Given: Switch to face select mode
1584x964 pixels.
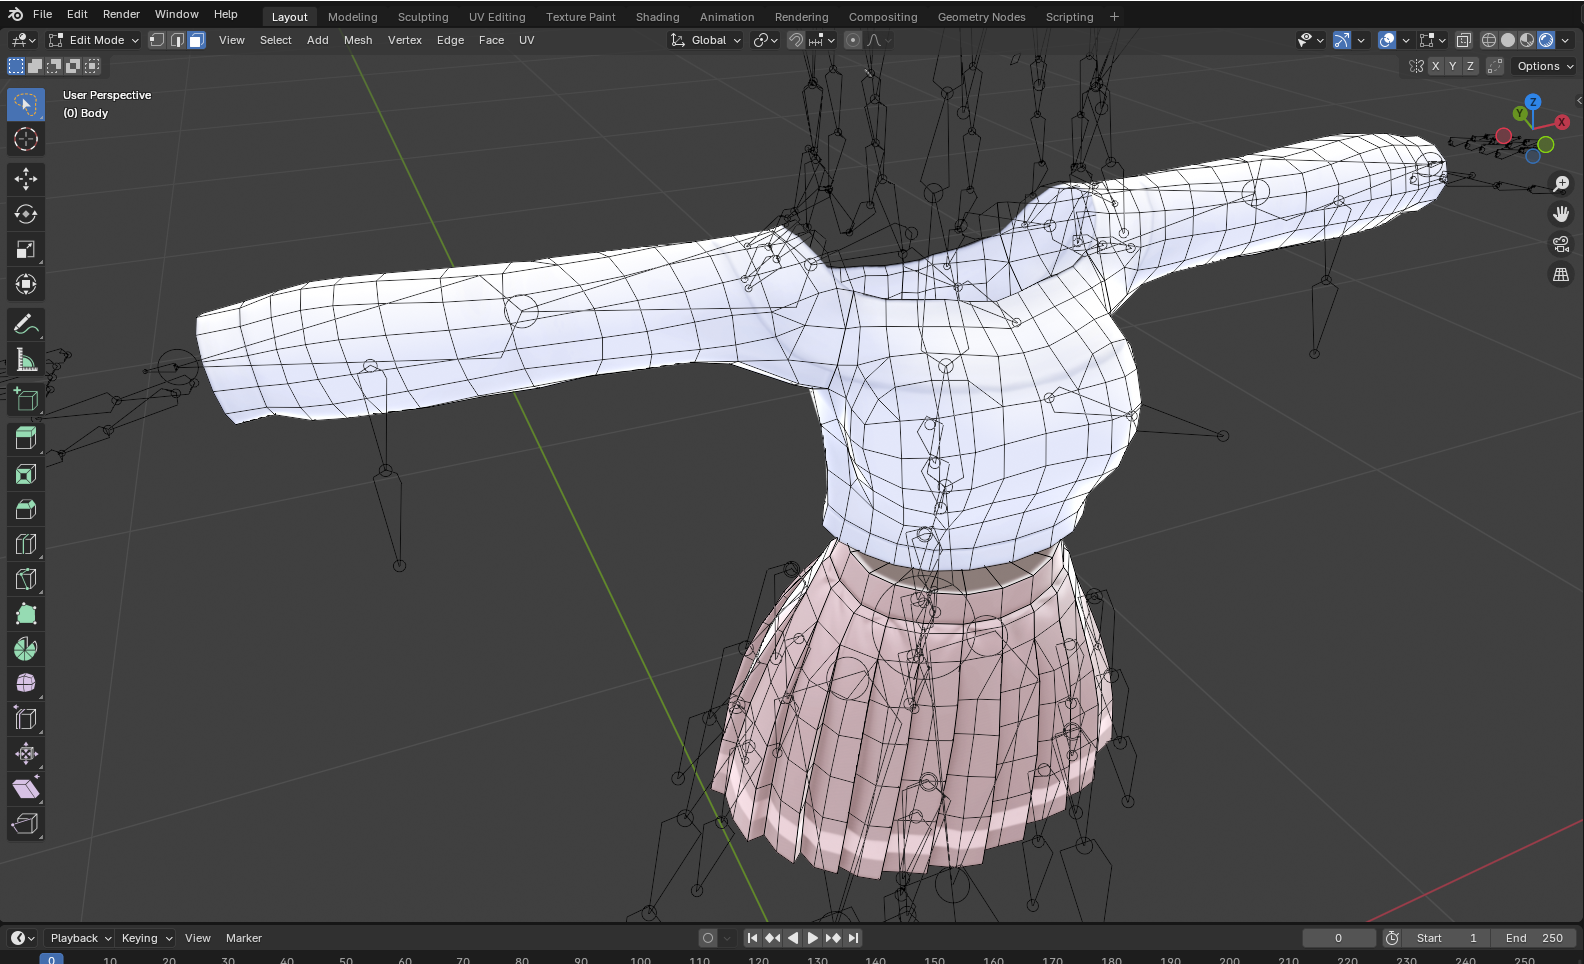Looking at the screenshot, I should click(196, 40).
